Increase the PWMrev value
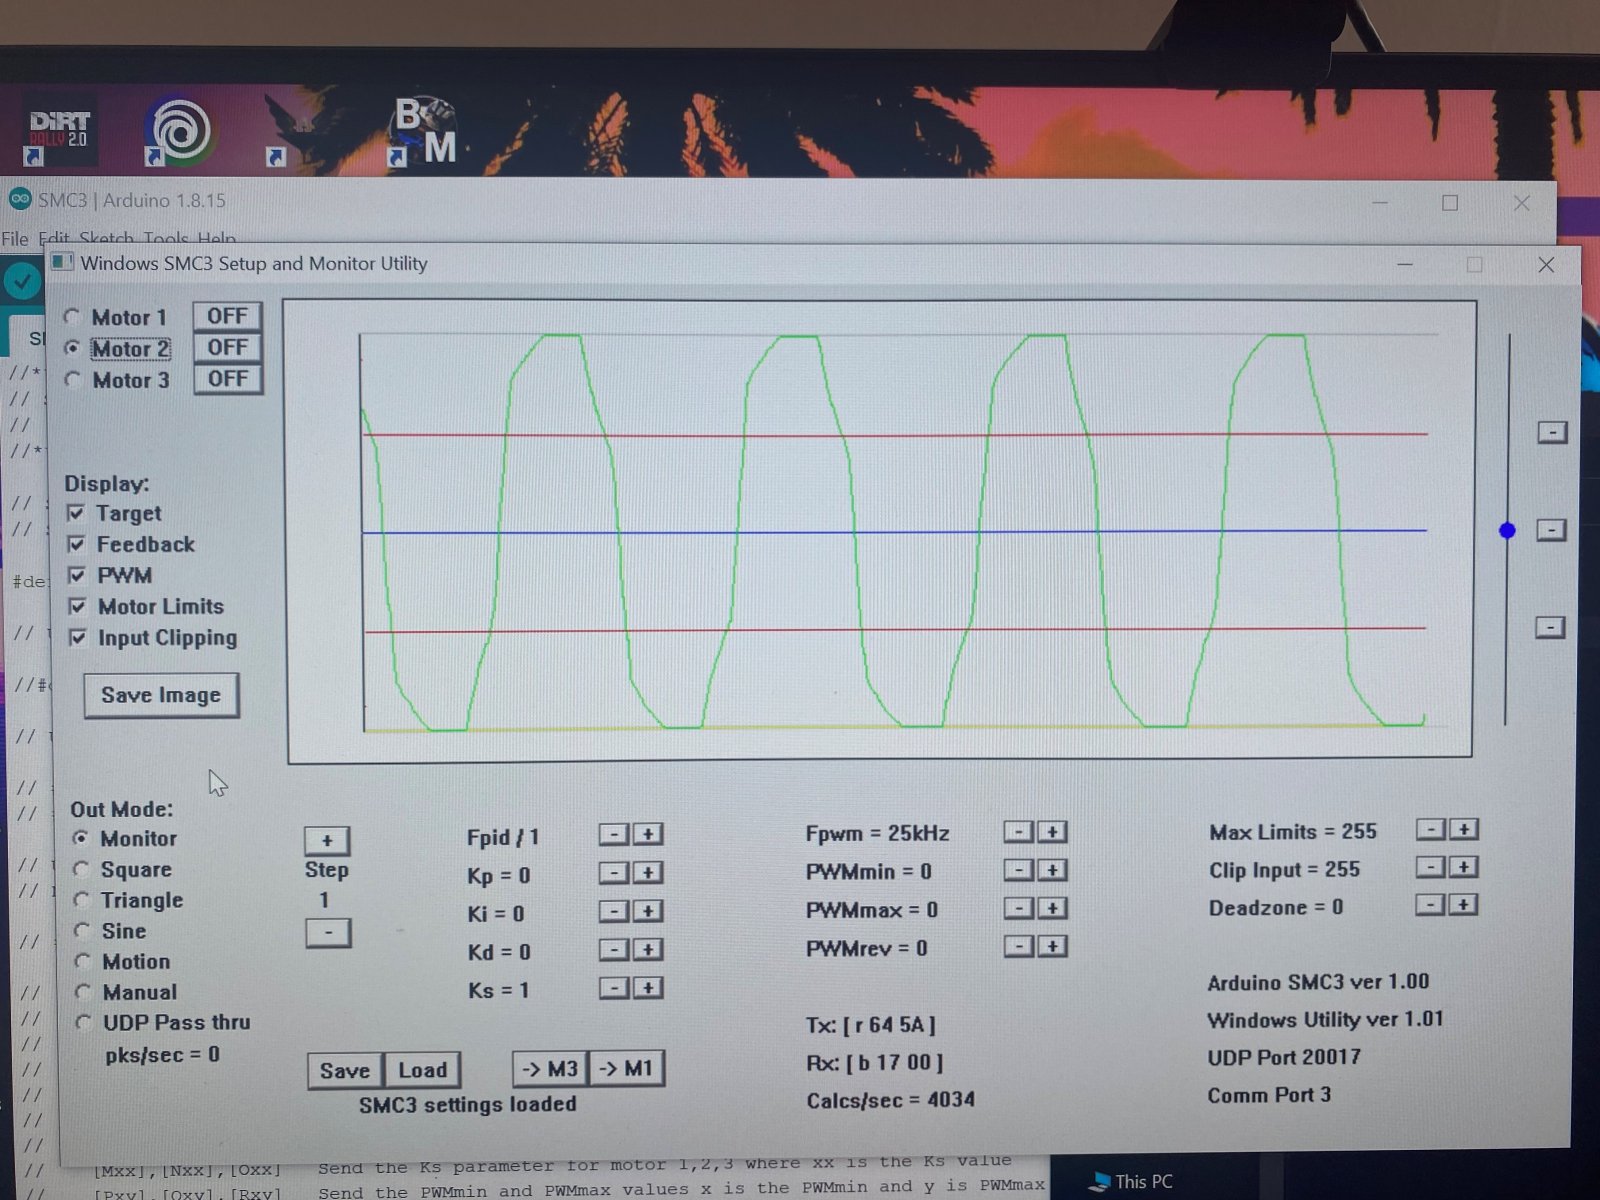This screenshot has width=1600, height=1200. coord(1052,946)
